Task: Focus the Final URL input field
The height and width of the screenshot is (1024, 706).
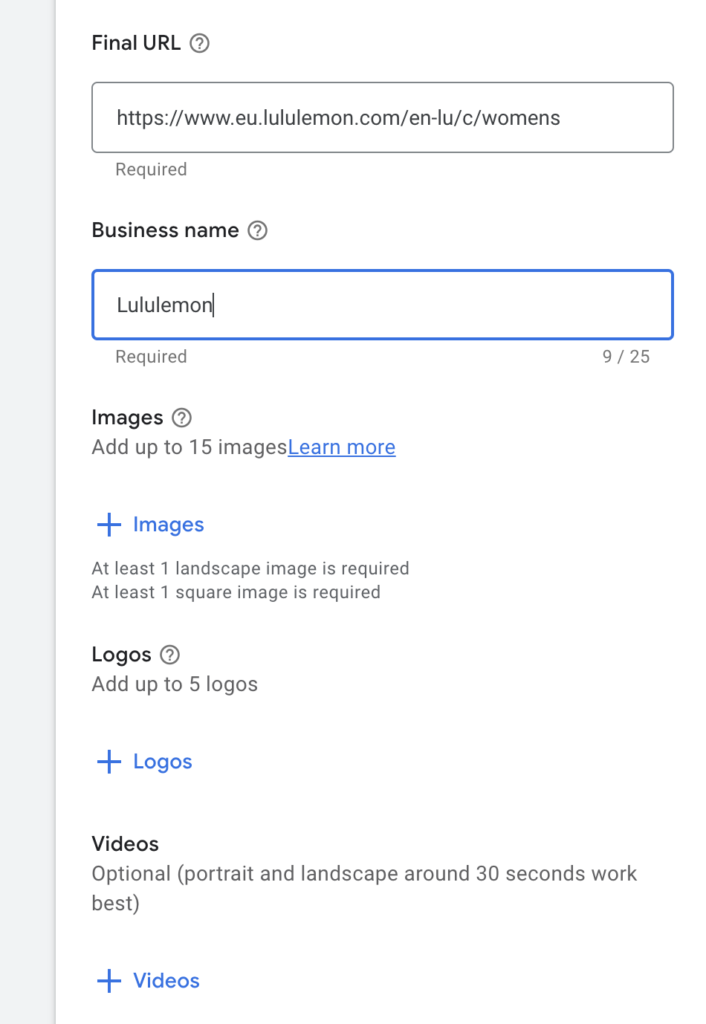Action: click(383, 118)
